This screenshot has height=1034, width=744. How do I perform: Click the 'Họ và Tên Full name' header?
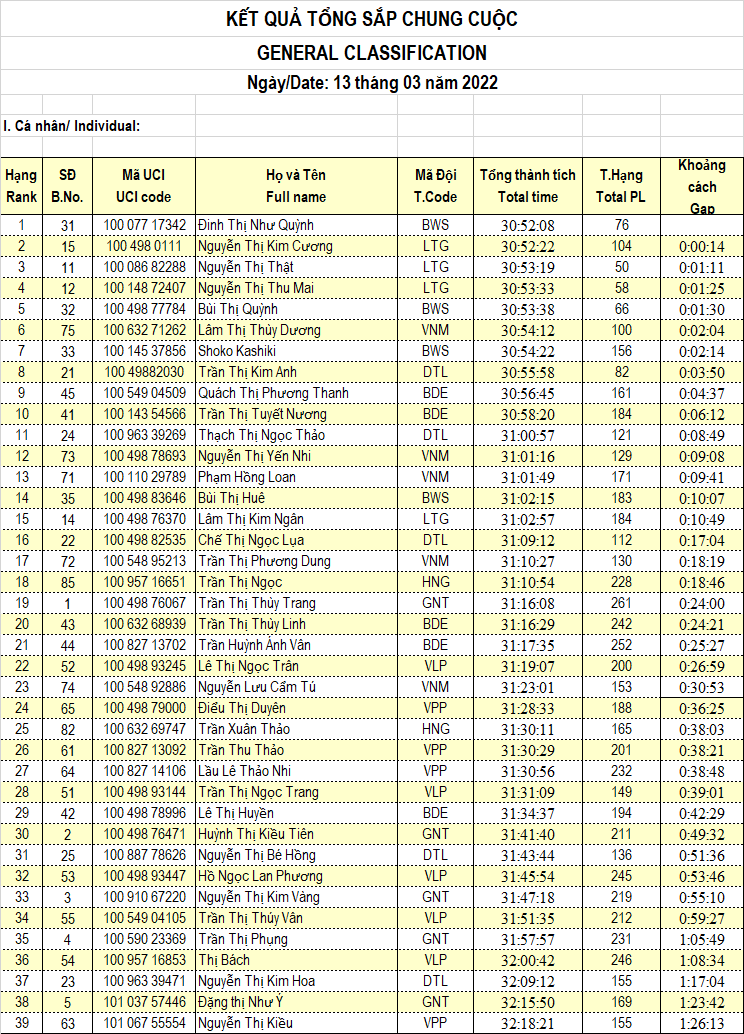tap(296, 186)
